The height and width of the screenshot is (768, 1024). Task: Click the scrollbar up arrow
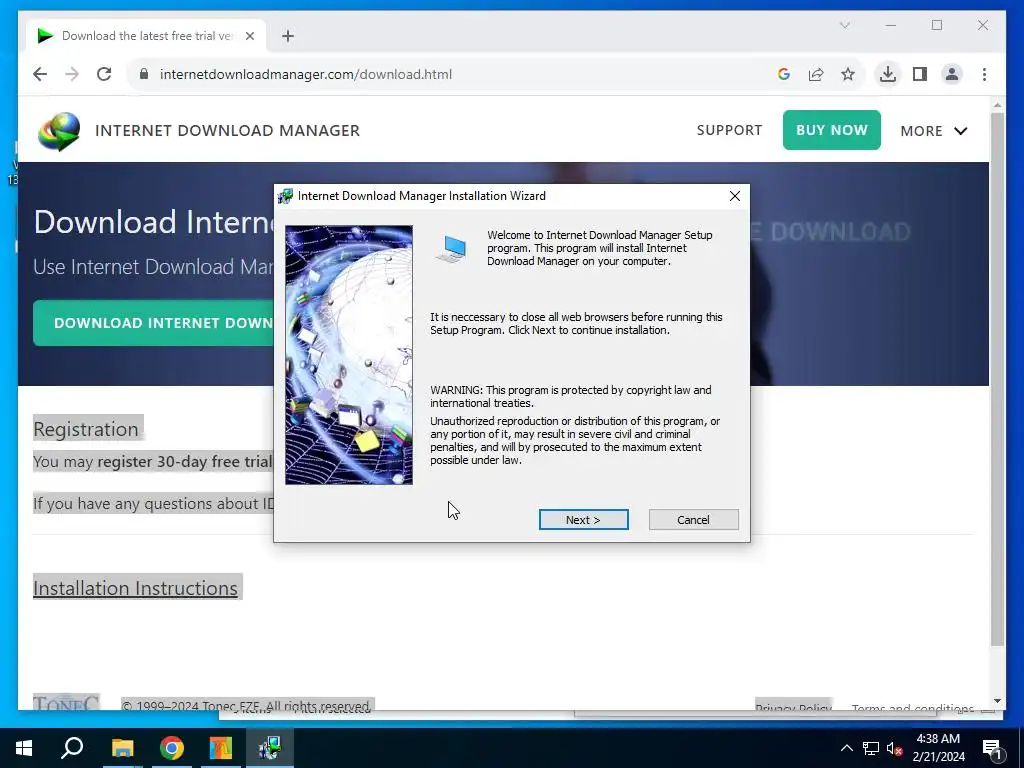[997, 105]
